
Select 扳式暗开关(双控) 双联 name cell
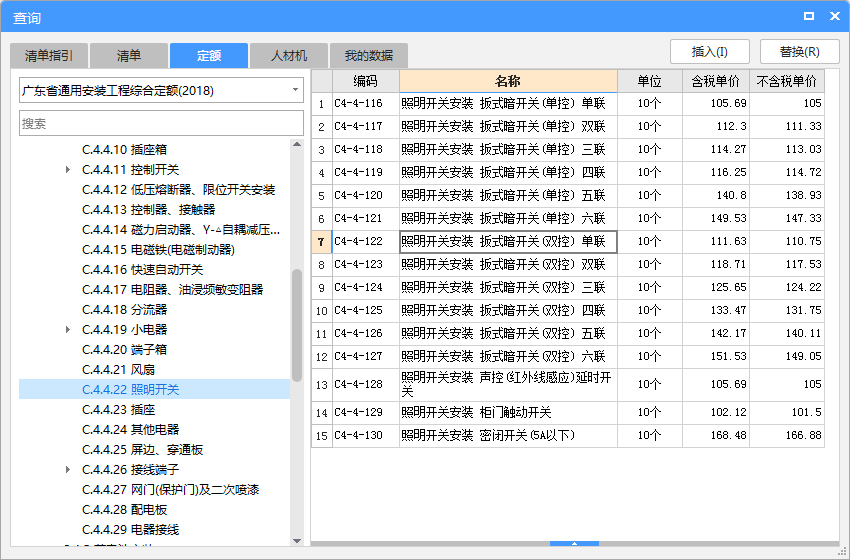[x=508, y=265]
